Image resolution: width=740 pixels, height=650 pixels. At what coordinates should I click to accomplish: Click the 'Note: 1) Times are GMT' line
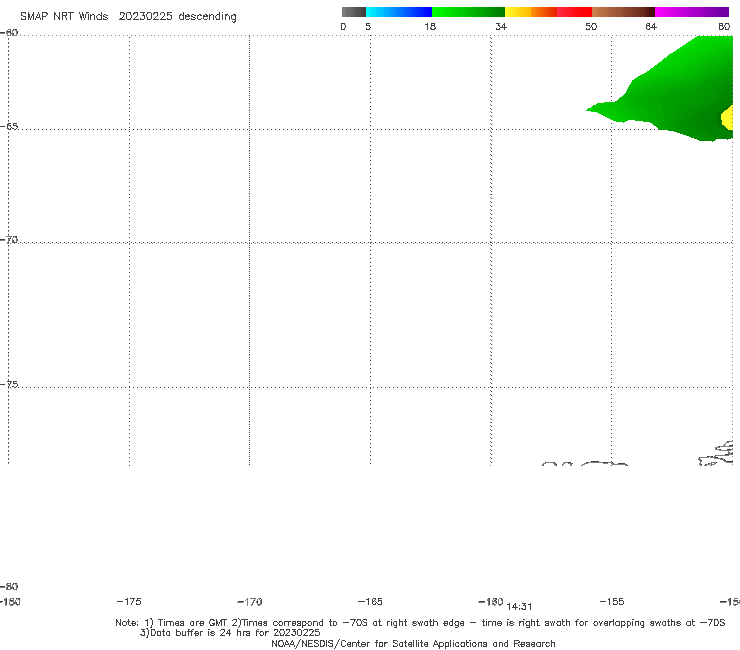[420, 623]
